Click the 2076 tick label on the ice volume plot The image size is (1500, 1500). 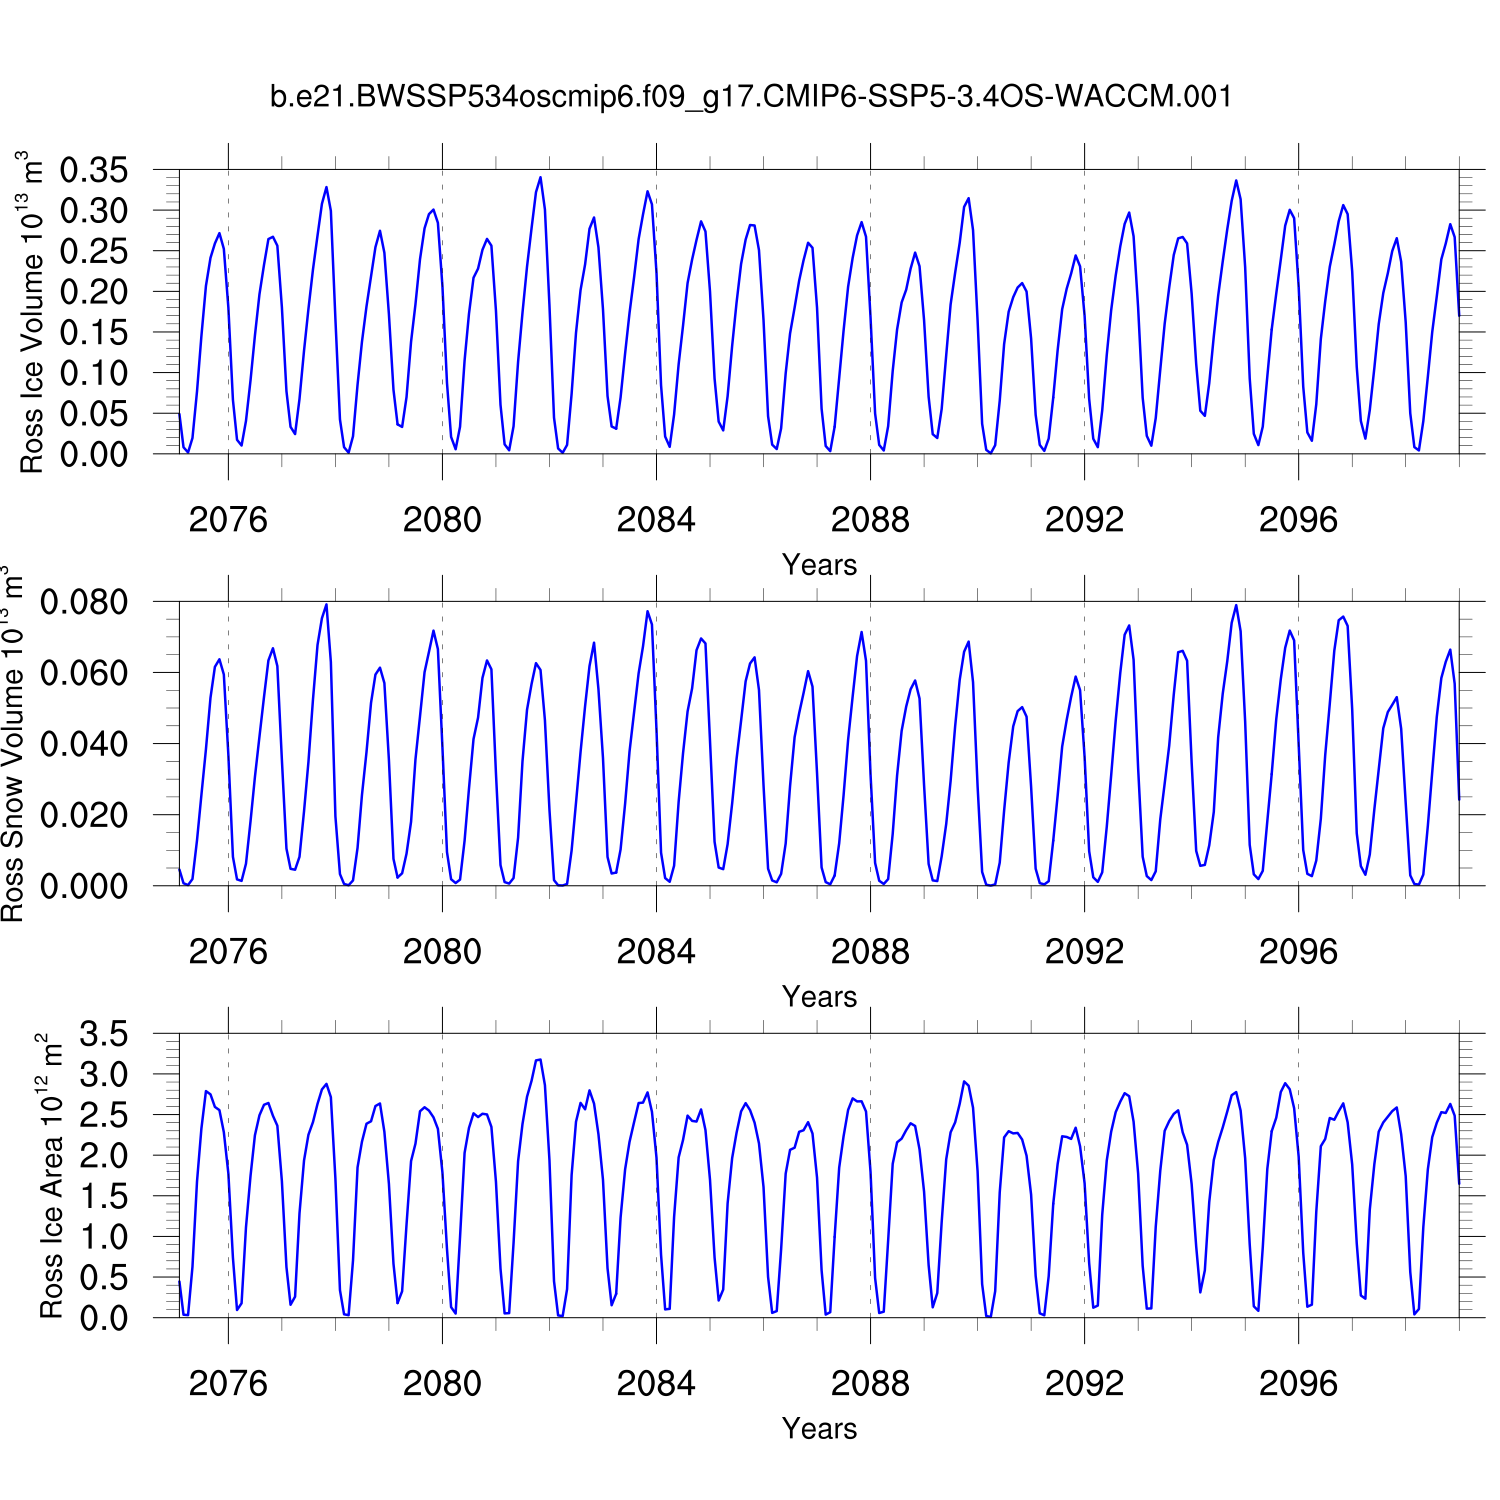[x=228, y=520]
